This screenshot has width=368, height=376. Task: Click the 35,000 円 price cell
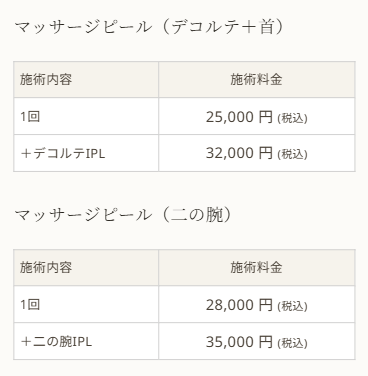(257, 341)
